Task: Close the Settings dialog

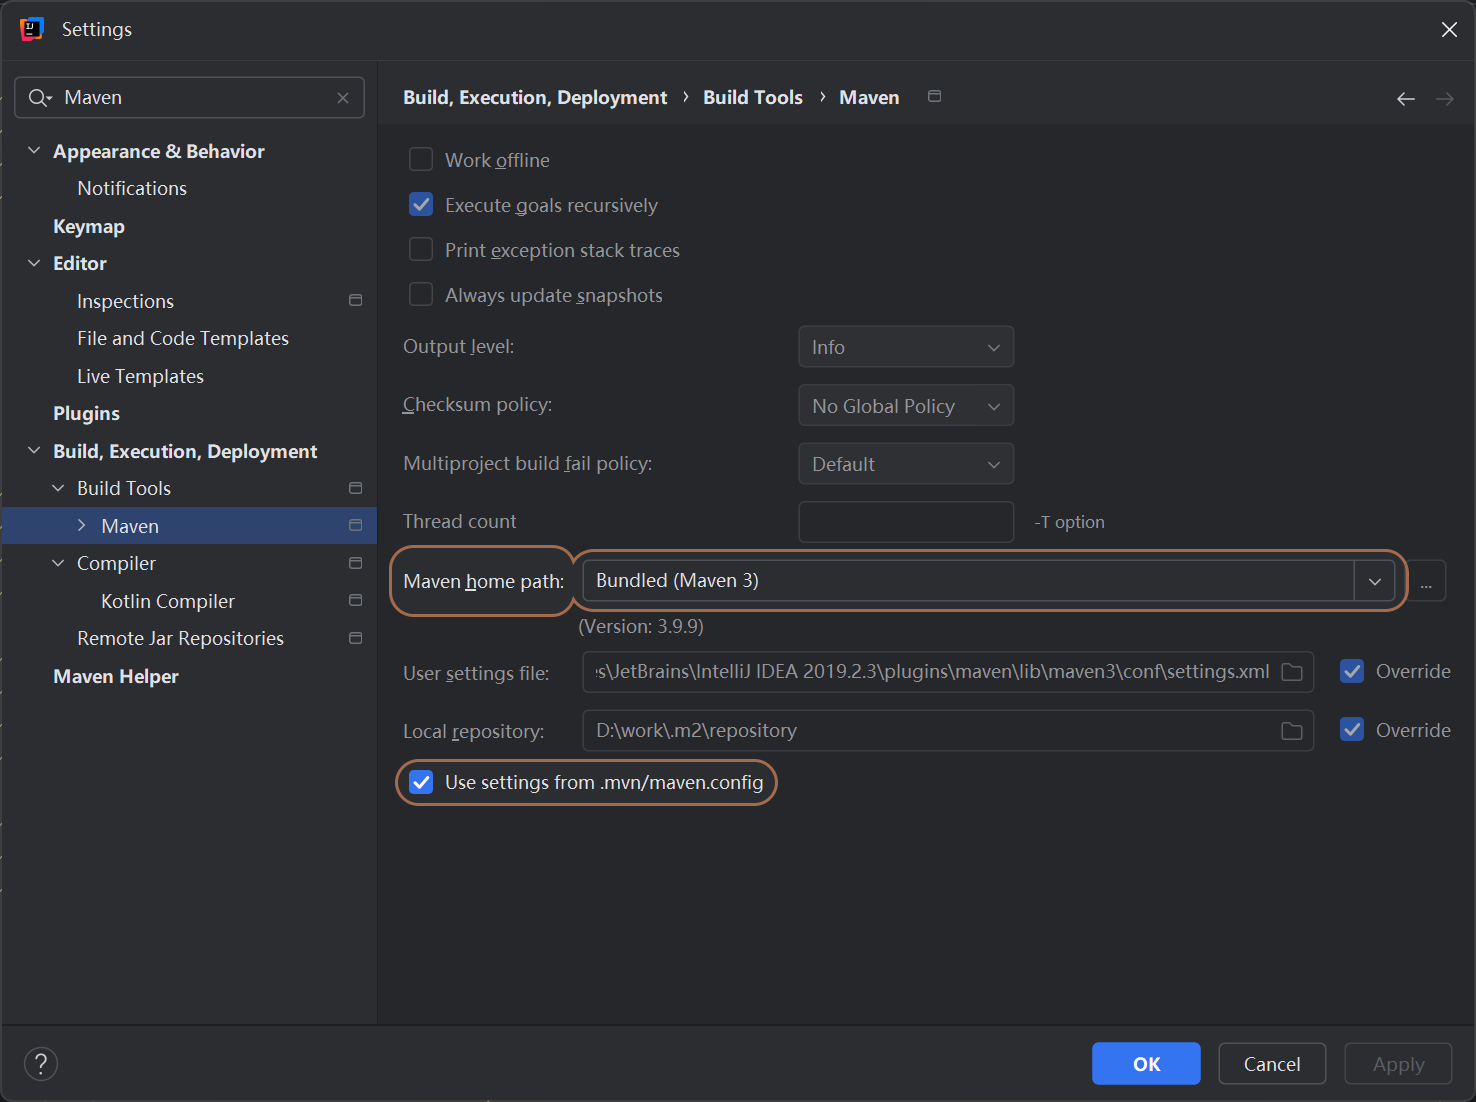Action: click(x=1449, y=30)
